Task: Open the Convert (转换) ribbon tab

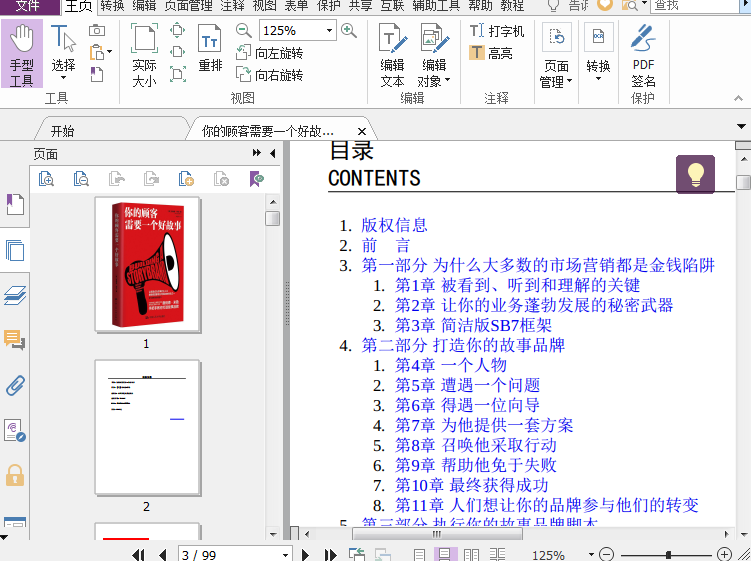Action: coord(113,6)
